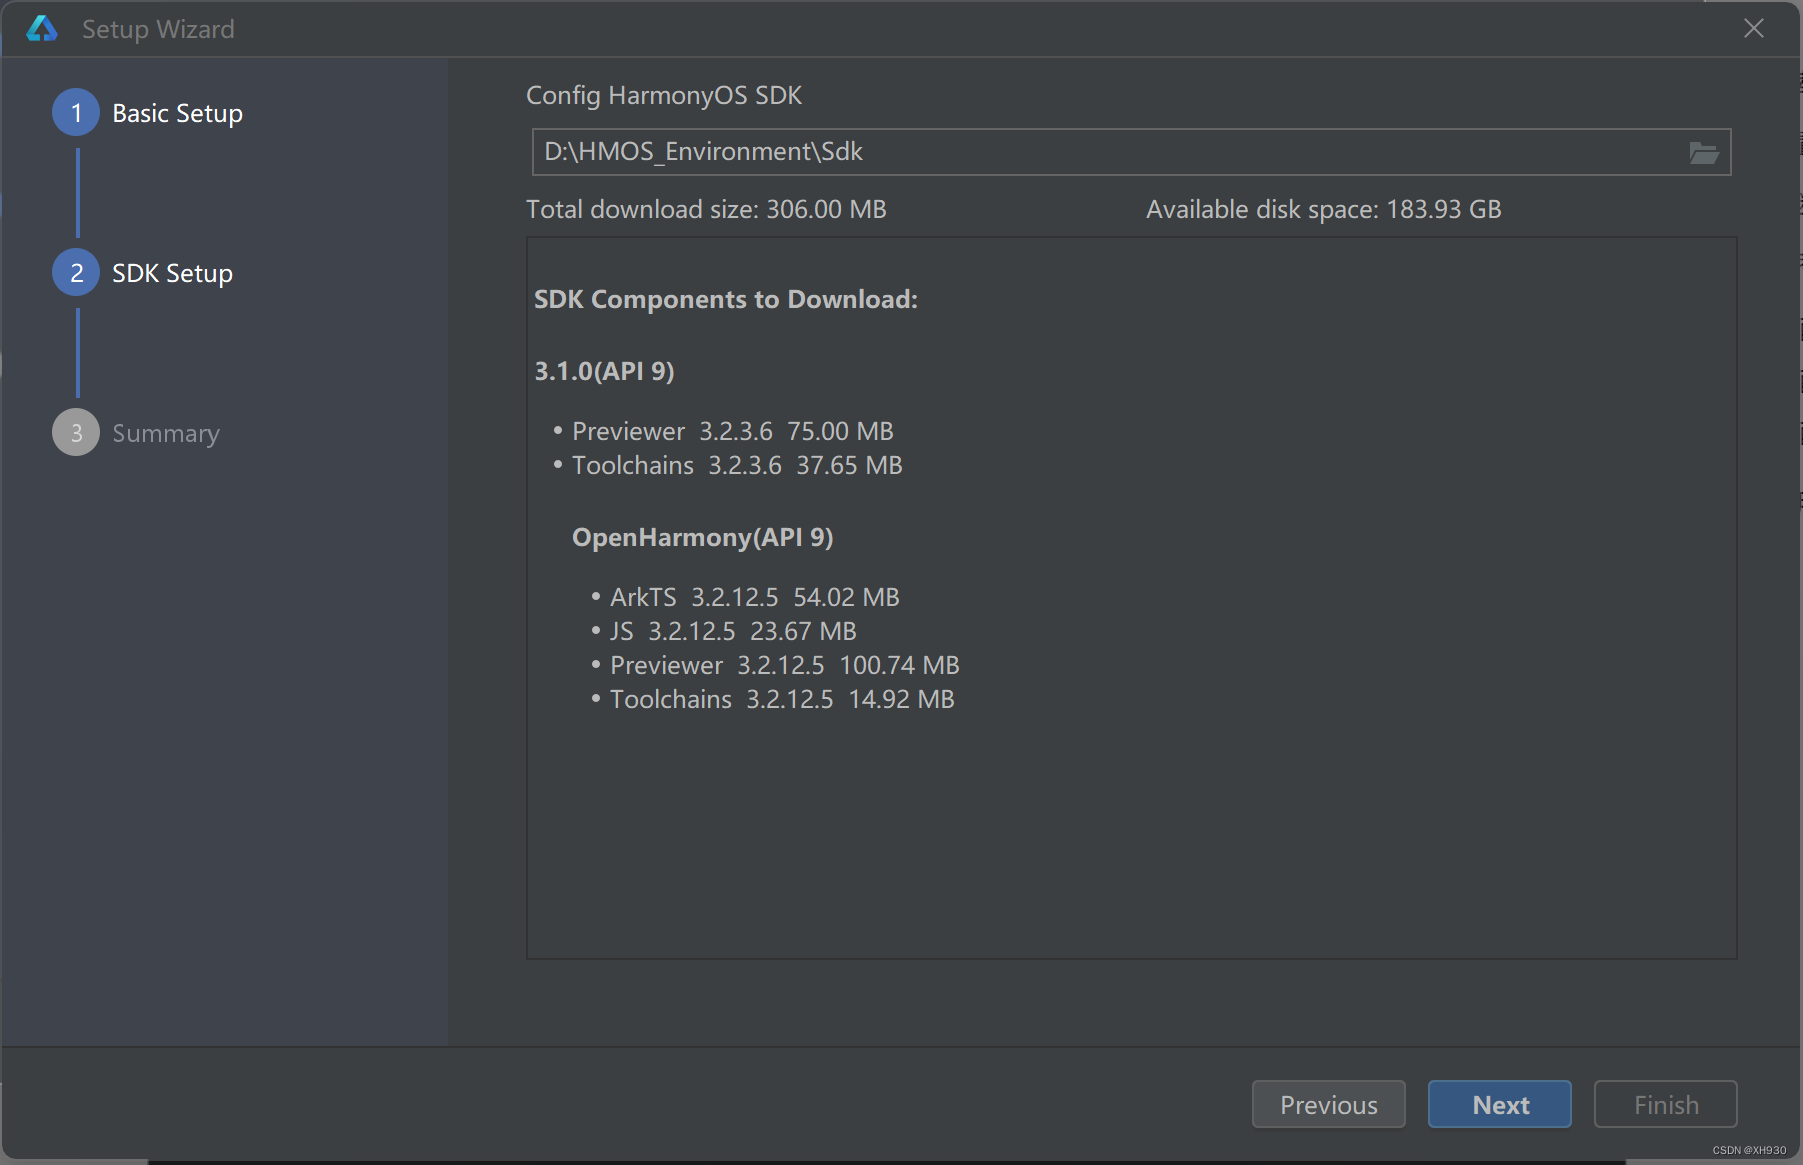
Task: Click the 3.1.0(API 9) heading
Action: pyautogui.click(x=604, y=371)
